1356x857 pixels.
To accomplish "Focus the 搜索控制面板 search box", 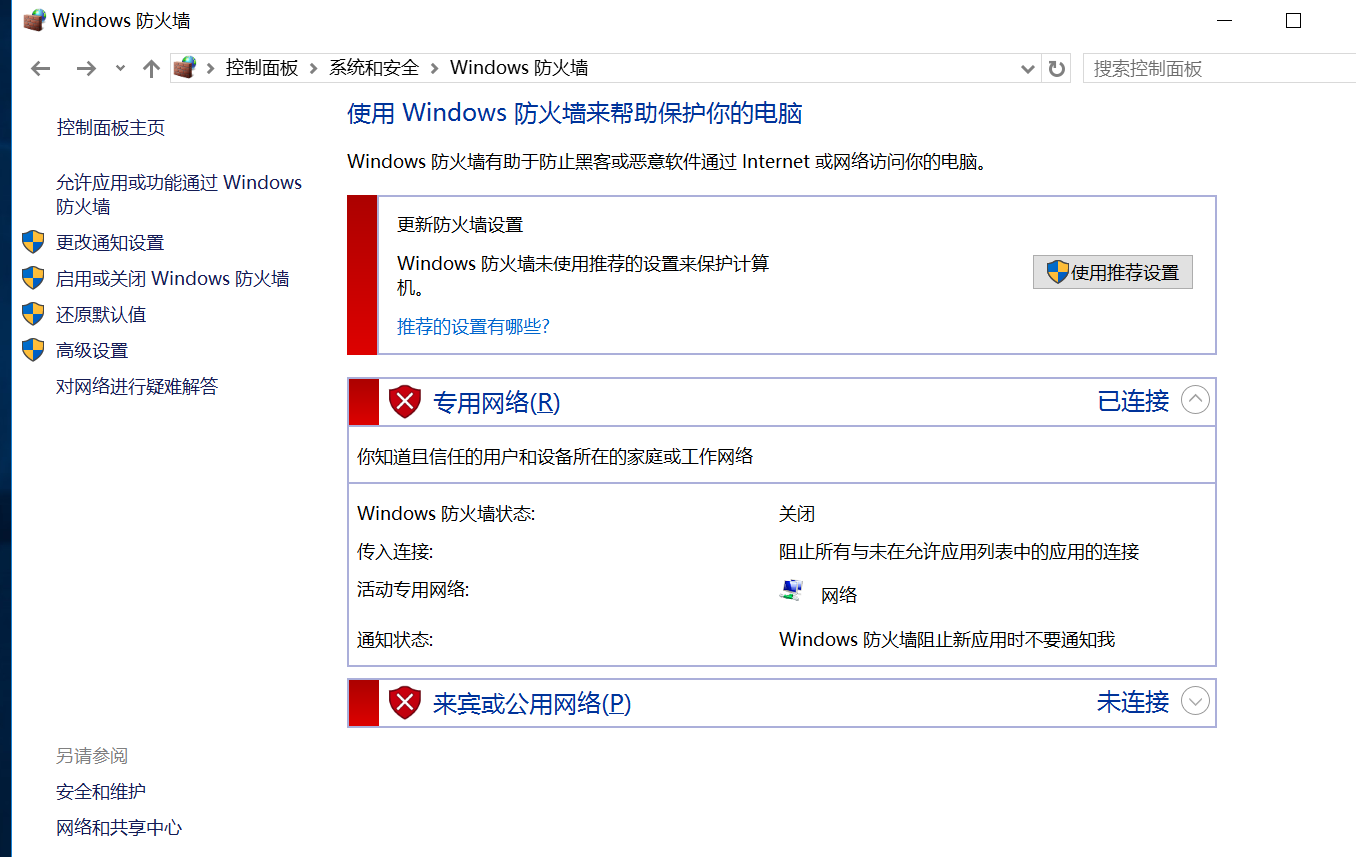I will (1219, 68).
